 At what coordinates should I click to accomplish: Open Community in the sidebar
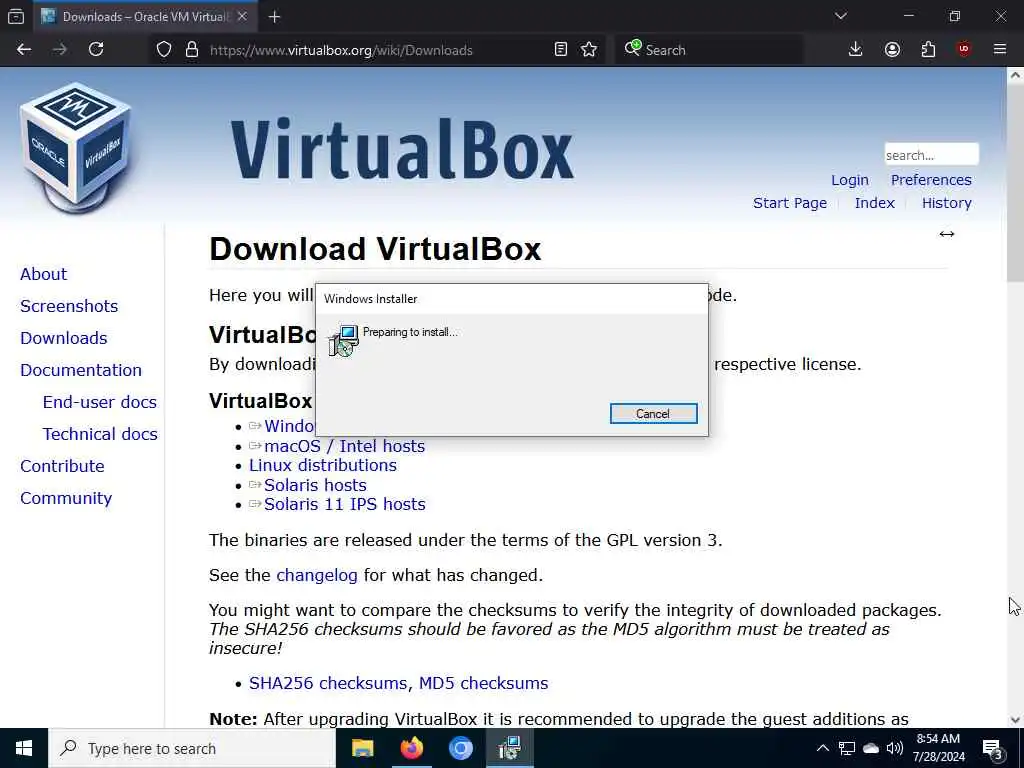click(67, 498)
